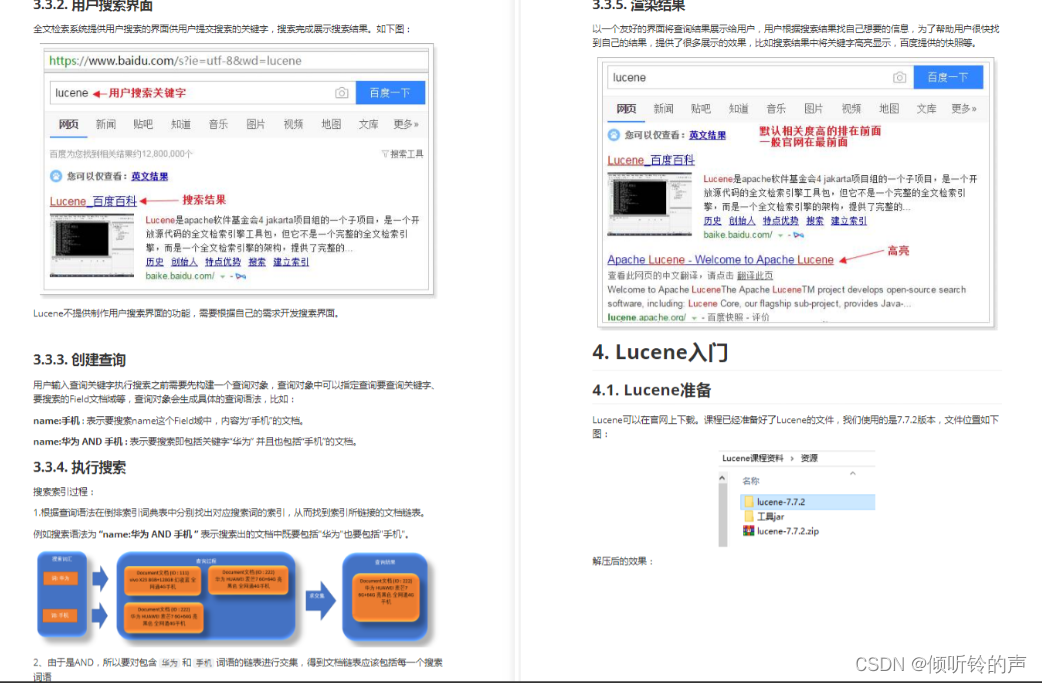Open dropdown arrow after lucene.apache.org/
Viewport: 1042px width, 683px height.
tap(694, 318)
